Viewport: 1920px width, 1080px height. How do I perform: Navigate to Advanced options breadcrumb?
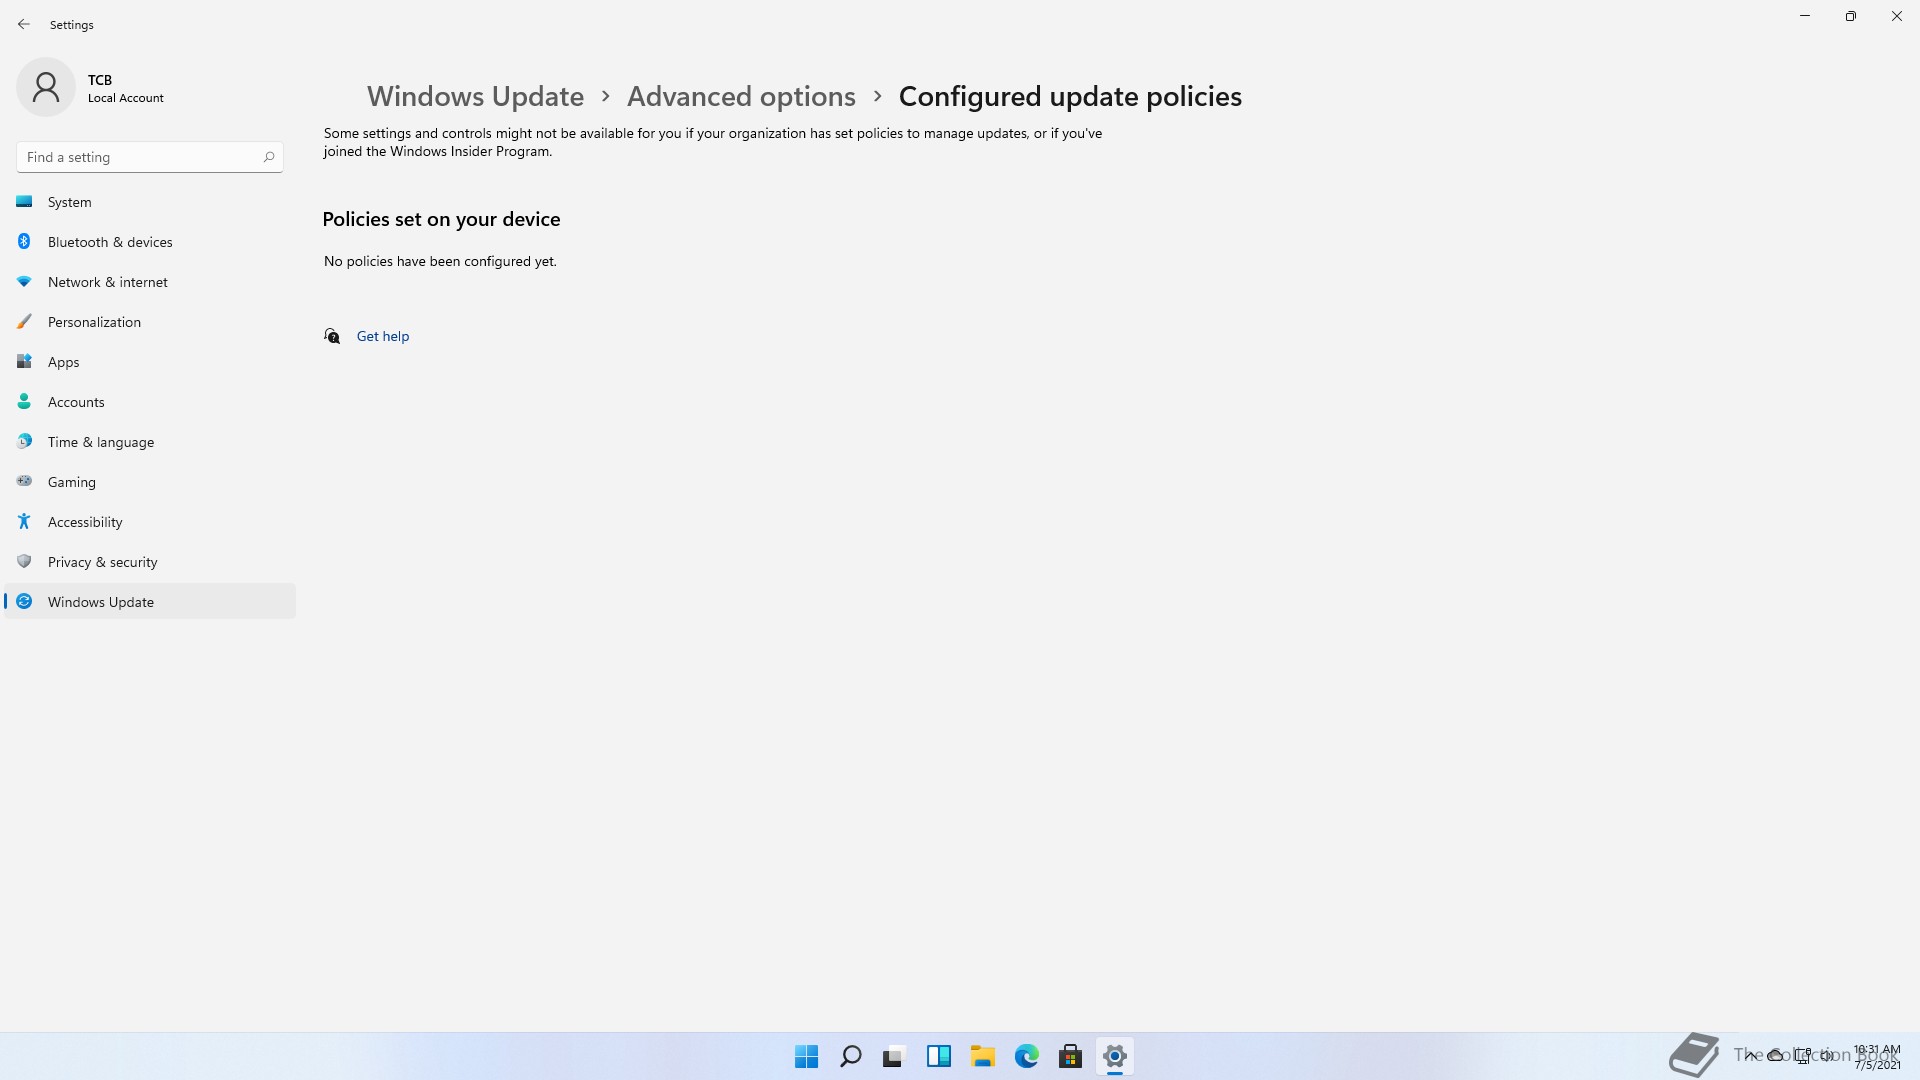pyautogui.click(x=741, y=96)
